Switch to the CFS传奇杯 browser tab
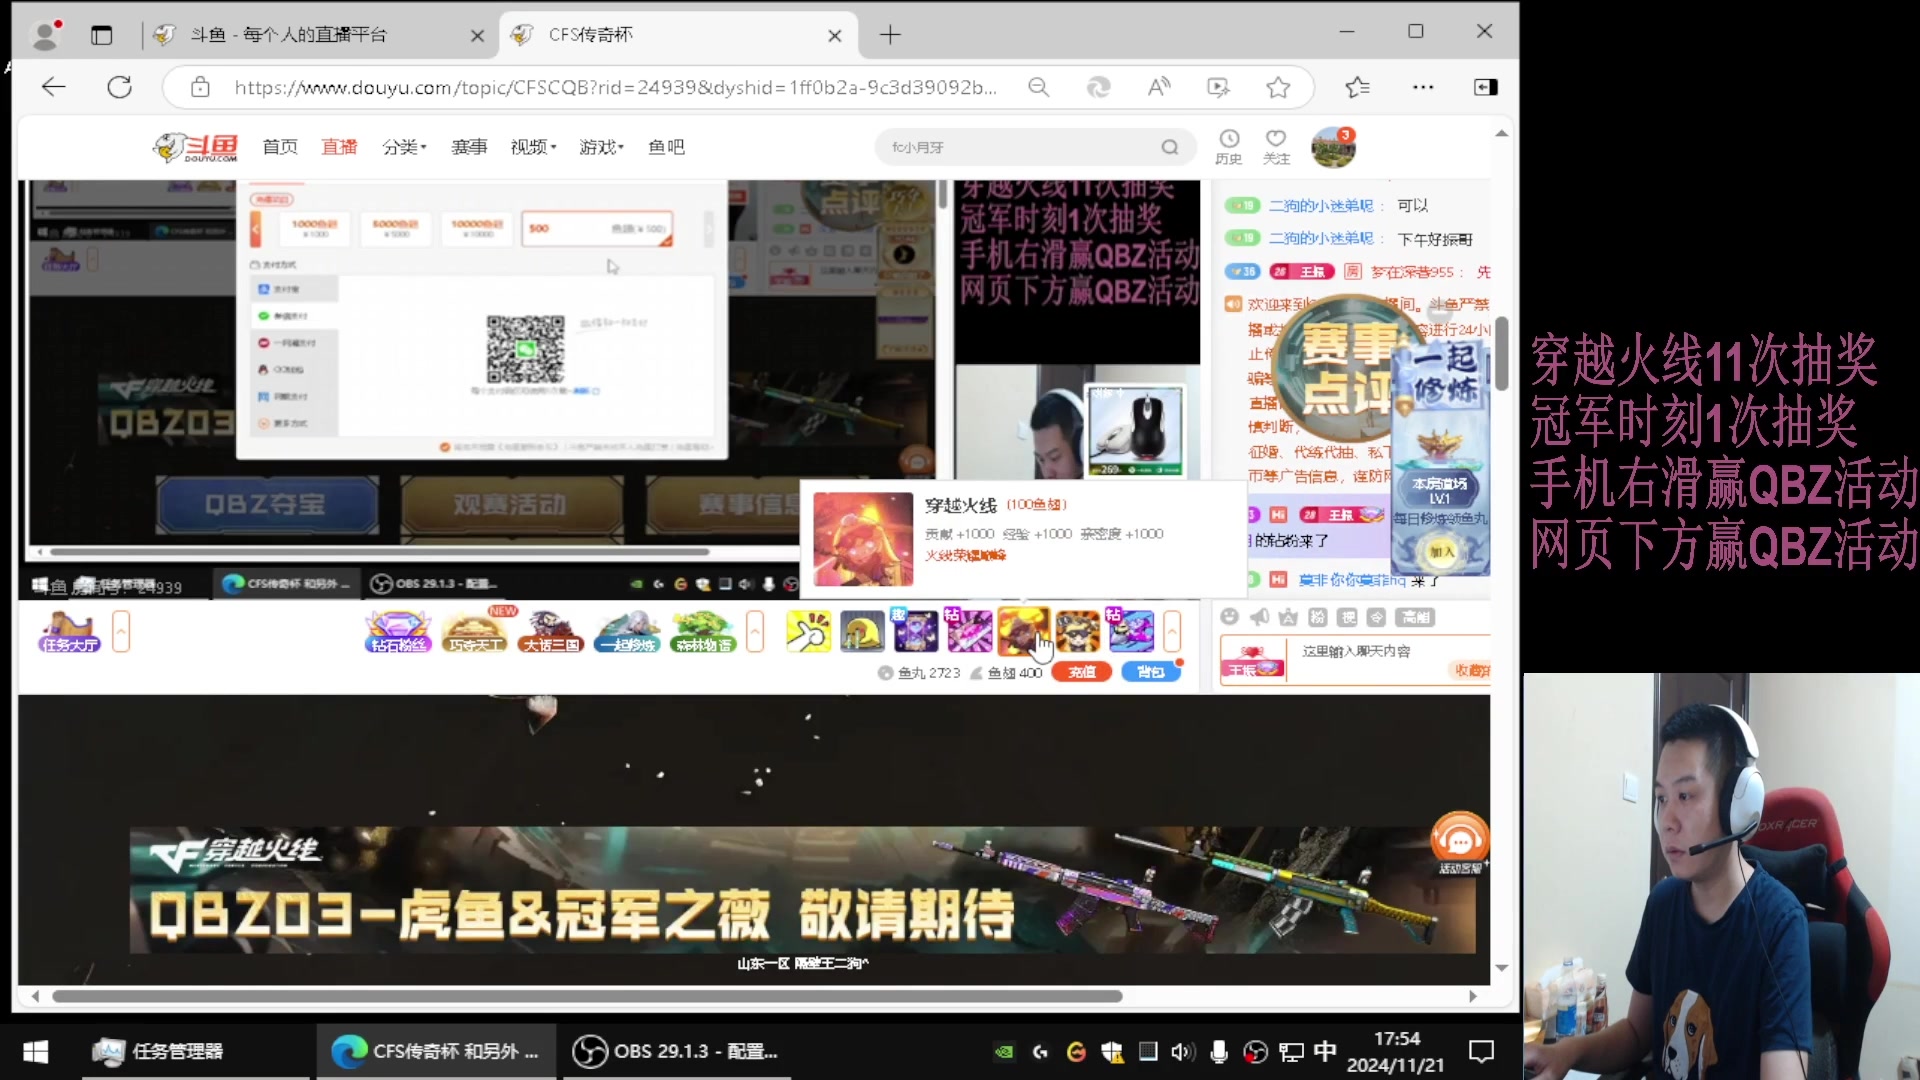The height and width of the screenshot is (1080, 1920). (678, 35)
